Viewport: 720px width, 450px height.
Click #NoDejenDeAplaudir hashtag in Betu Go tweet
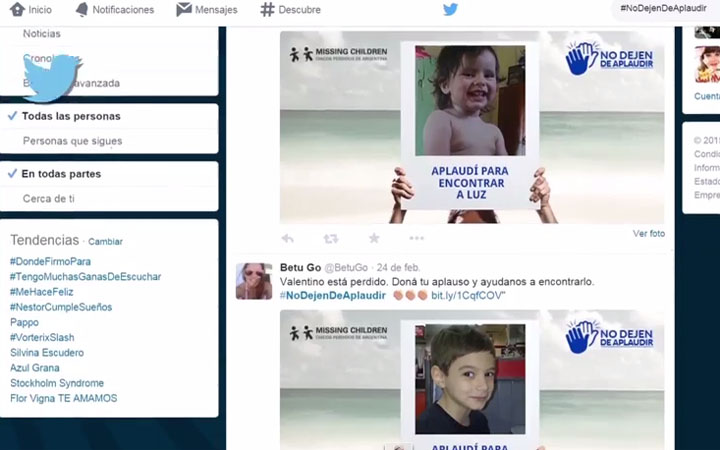tap(333, 296)
